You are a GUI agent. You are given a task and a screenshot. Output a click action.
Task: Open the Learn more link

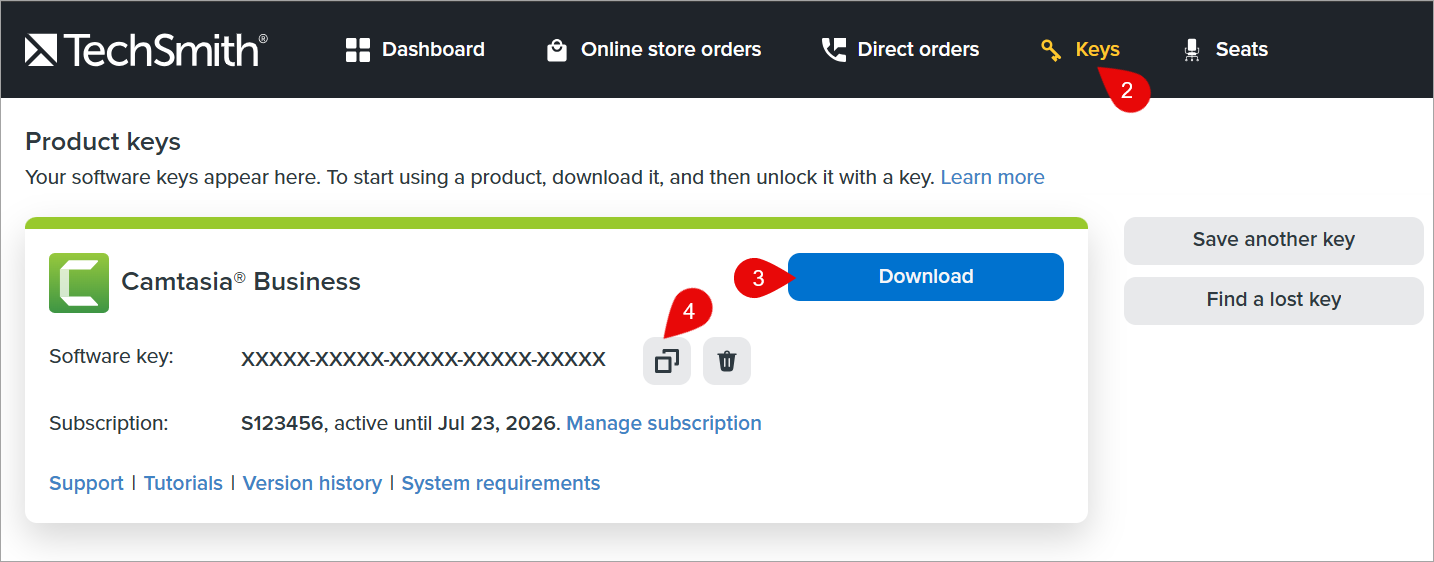click(992, 177)
